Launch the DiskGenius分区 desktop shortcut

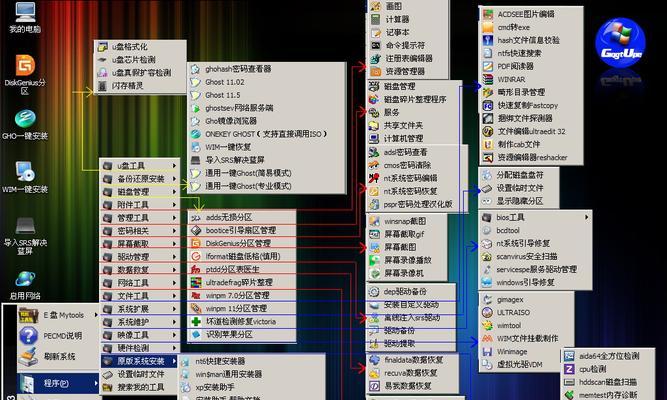click(25, 74)
